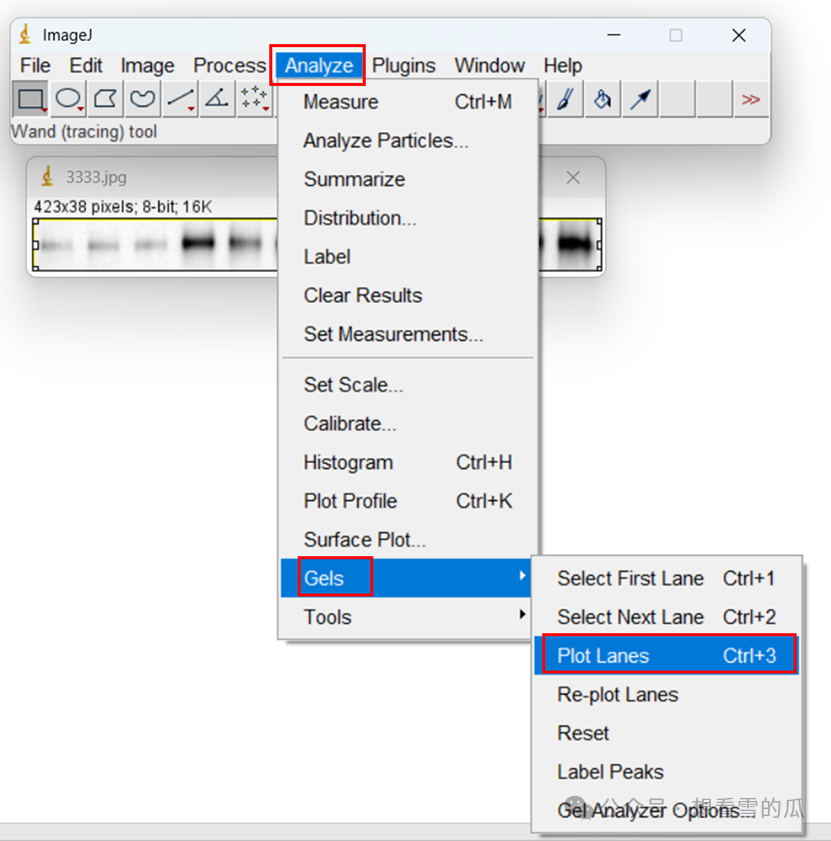Click Plot Lanes in Gels submenu

coord(666,655)
